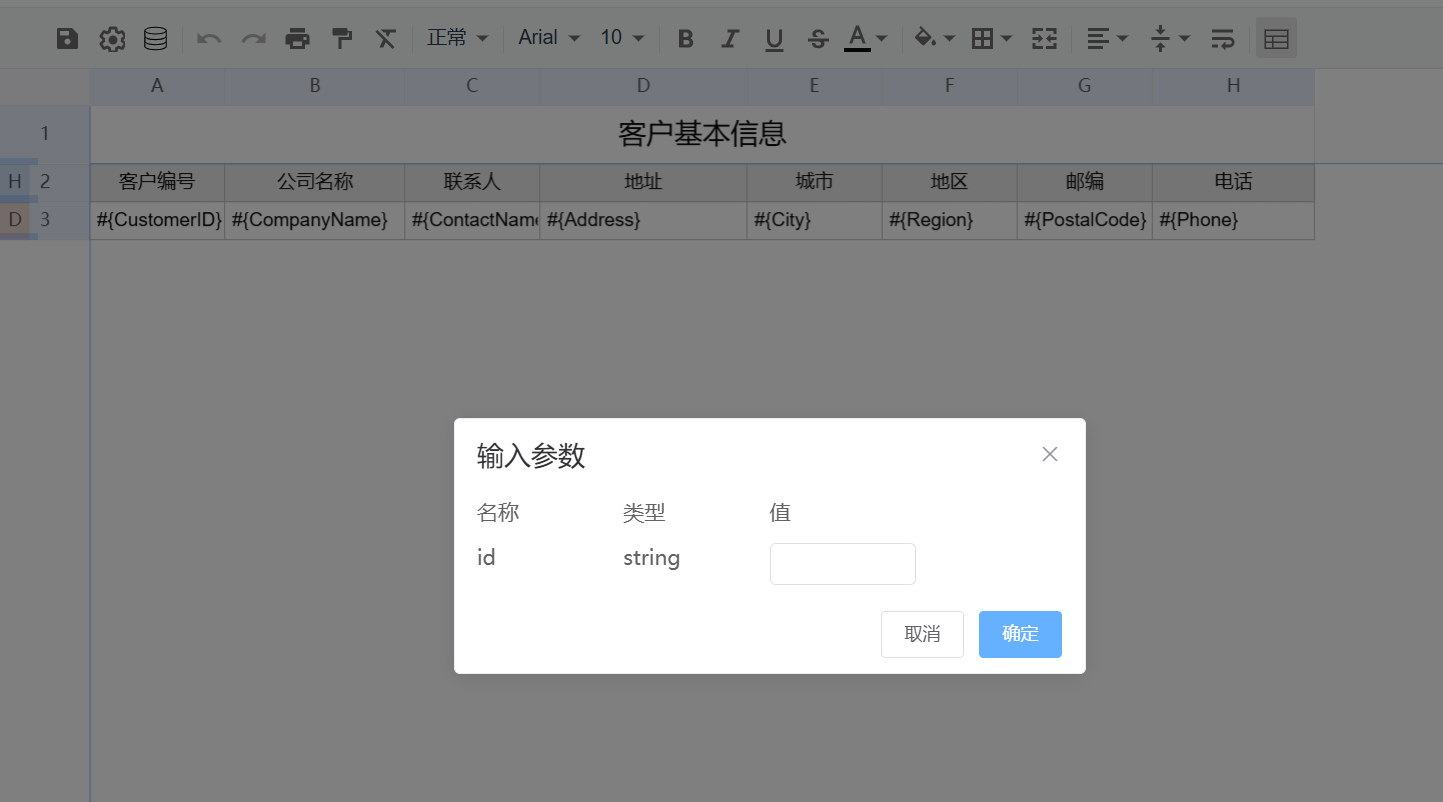Open the 正常 format dropdown
Image resolution: width=1443 pixels, height=802 pixels.
pyautogui.click(x=457, y=38)
